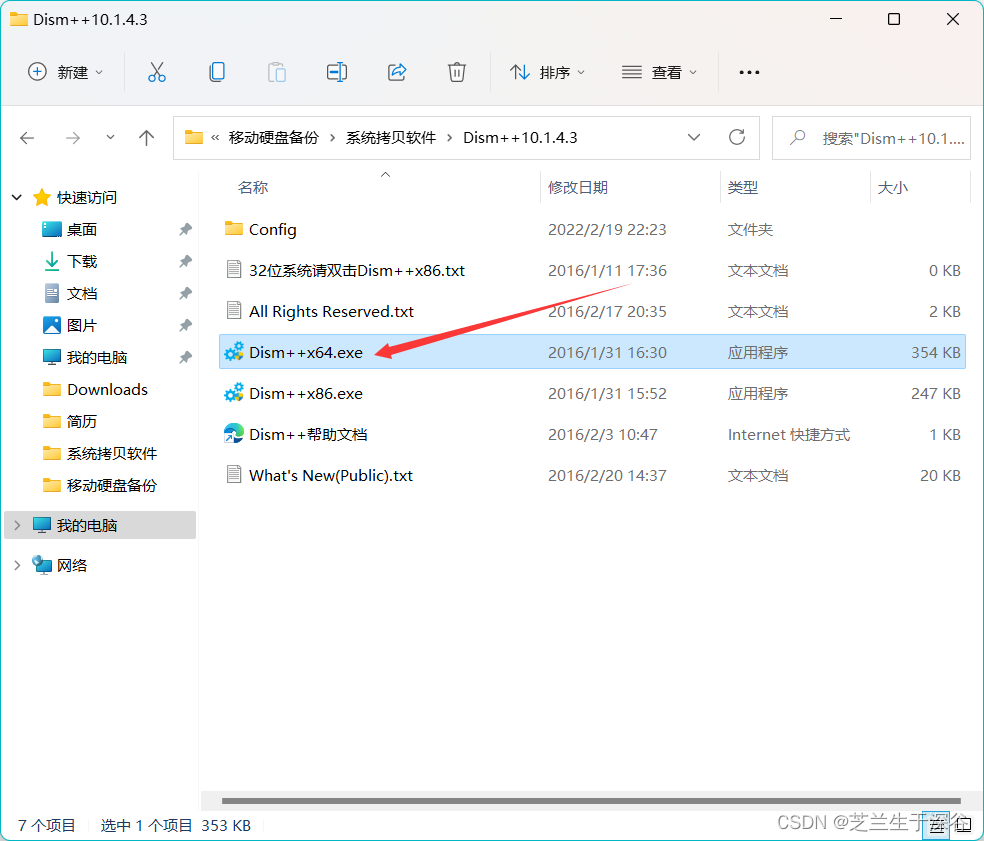Open the 新建 (New) dropdown

[x=65, y=72]
